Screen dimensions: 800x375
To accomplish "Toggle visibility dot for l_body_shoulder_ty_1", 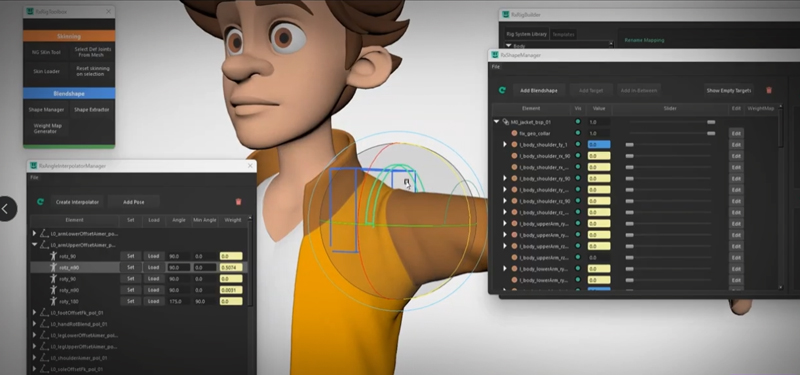I will (x=578, y=144).
